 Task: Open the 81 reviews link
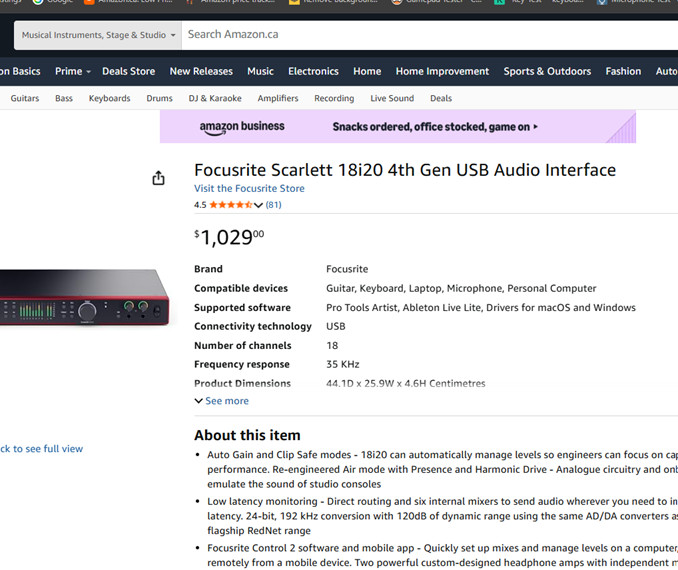(x=273, y=205)
